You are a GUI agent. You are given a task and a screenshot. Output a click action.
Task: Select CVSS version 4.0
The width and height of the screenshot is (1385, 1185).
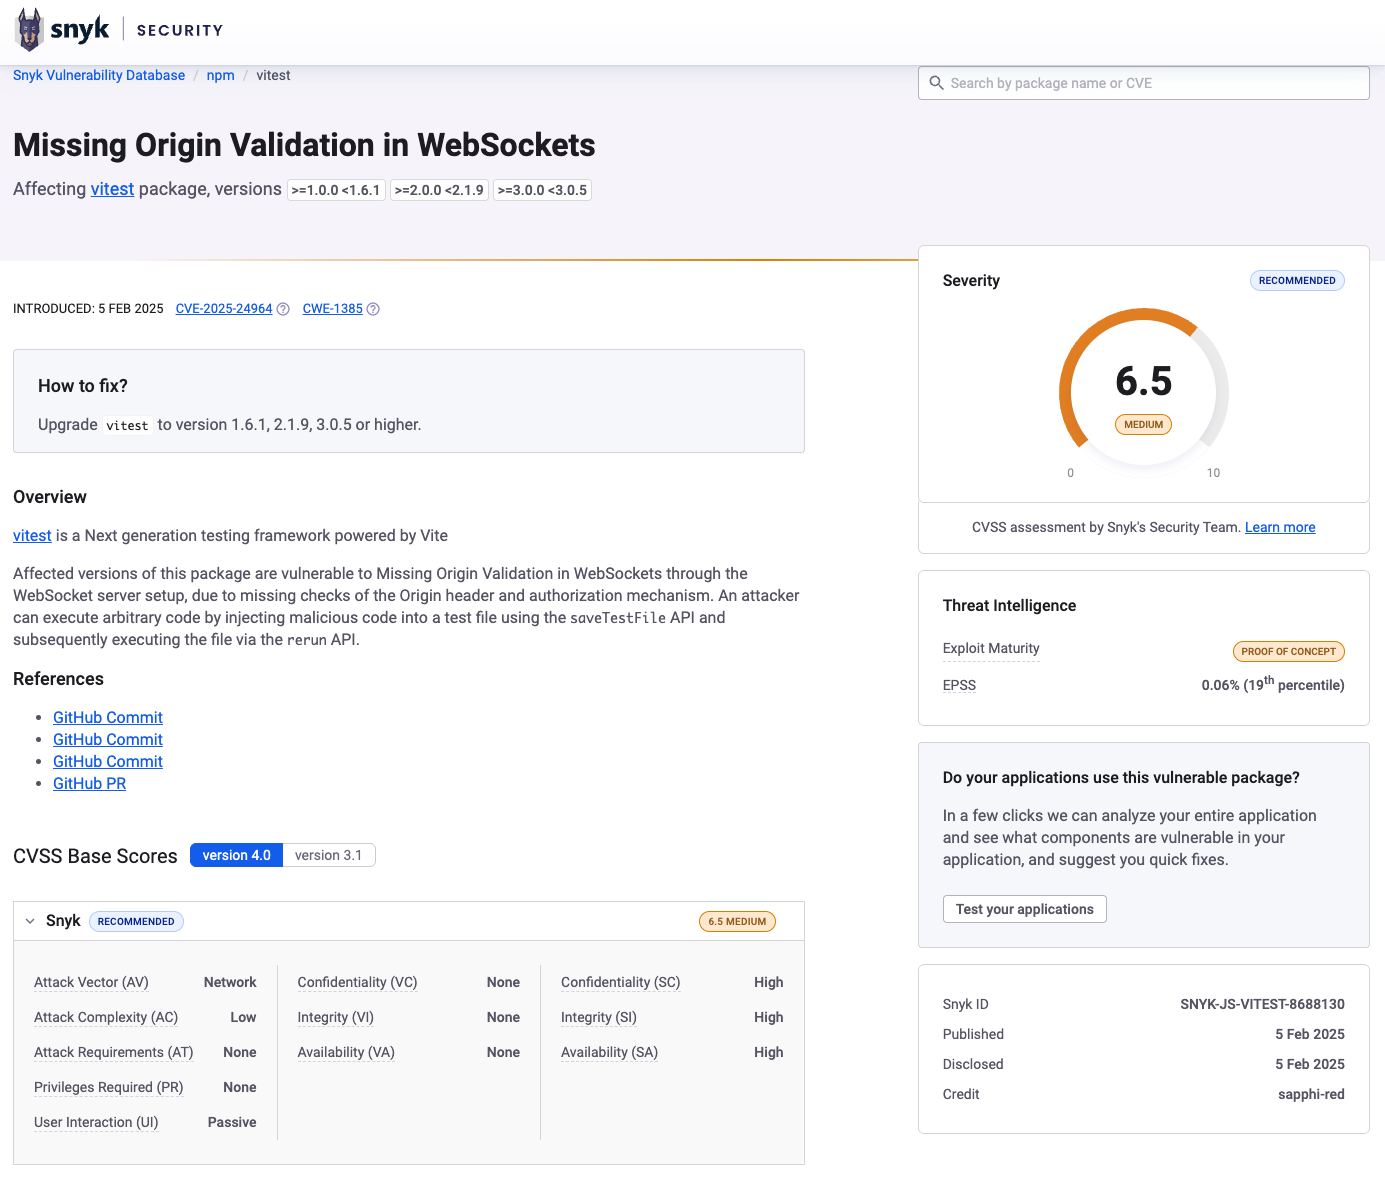[x=236, y=855]
